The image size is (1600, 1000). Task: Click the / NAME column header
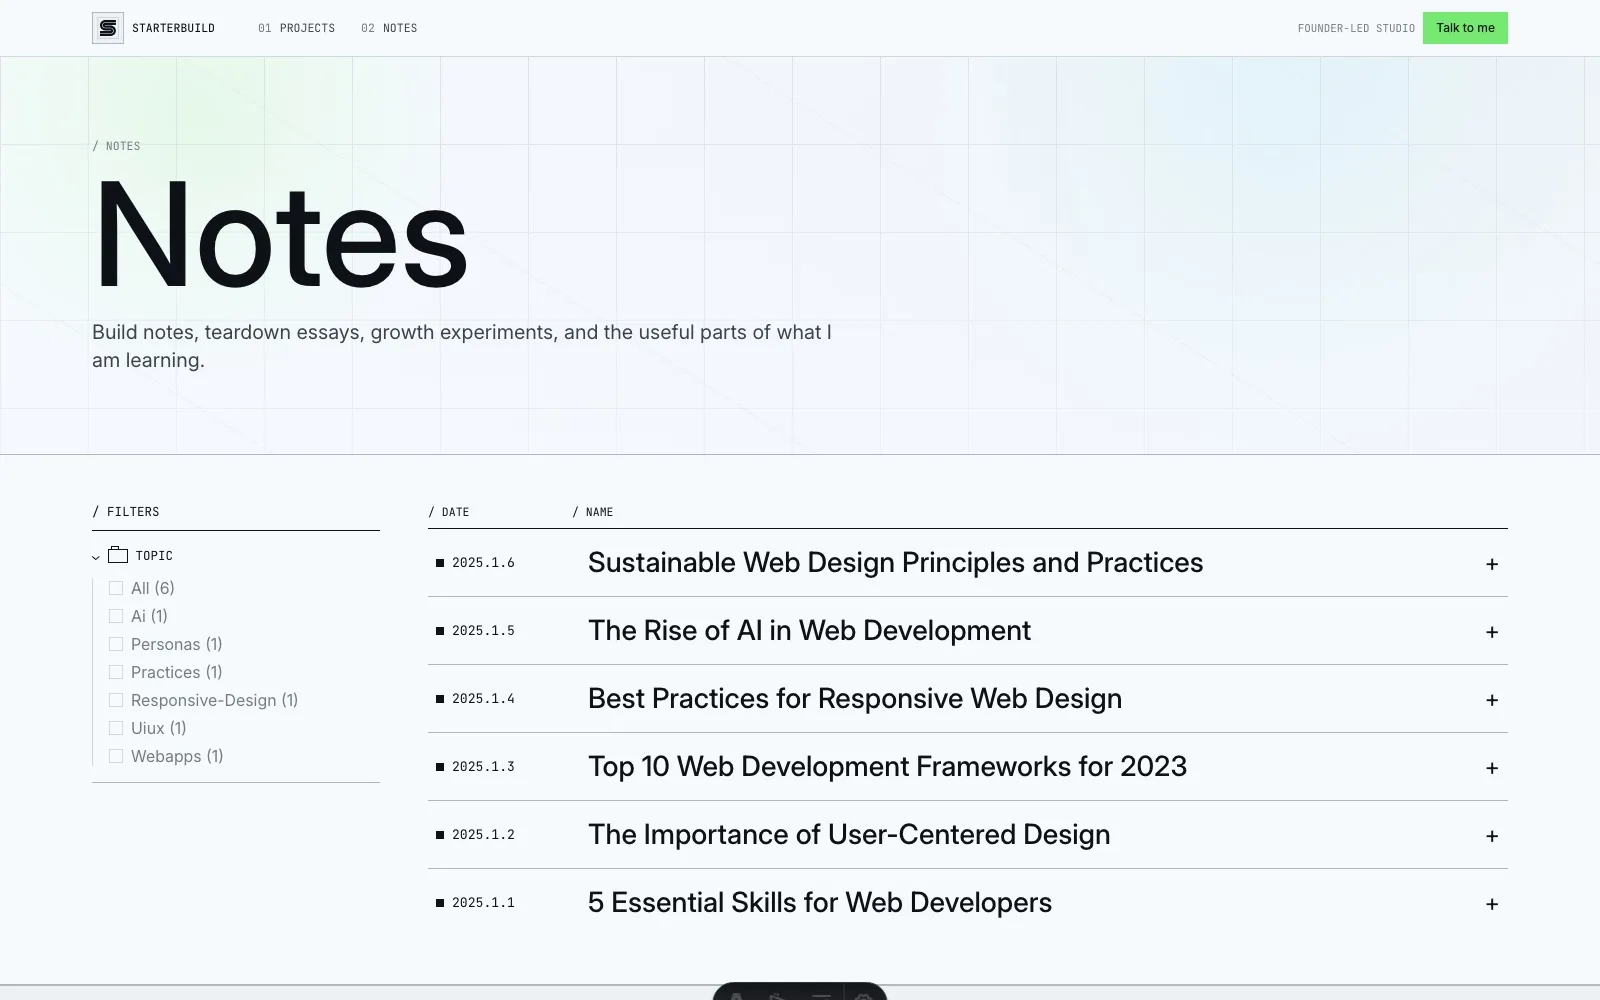[x=593, y=512]
